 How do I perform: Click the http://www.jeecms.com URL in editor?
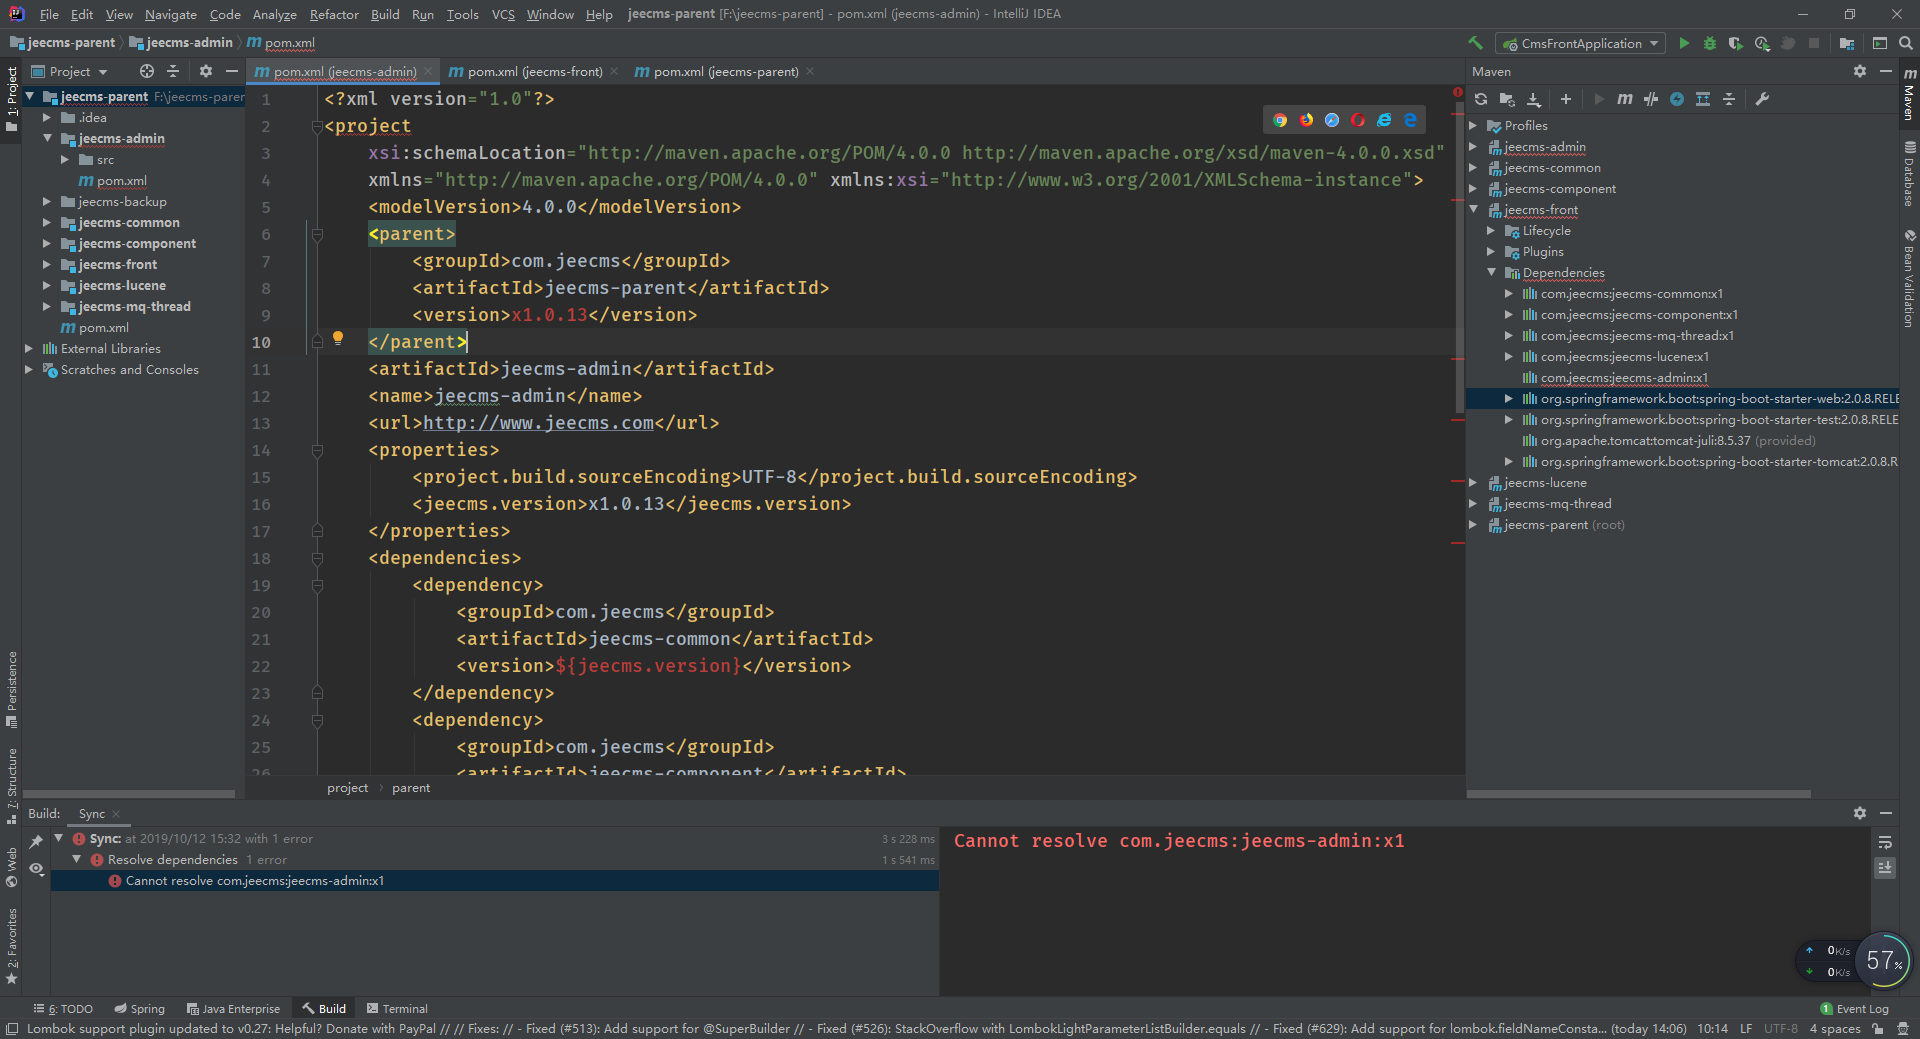[x=538, y=423]
